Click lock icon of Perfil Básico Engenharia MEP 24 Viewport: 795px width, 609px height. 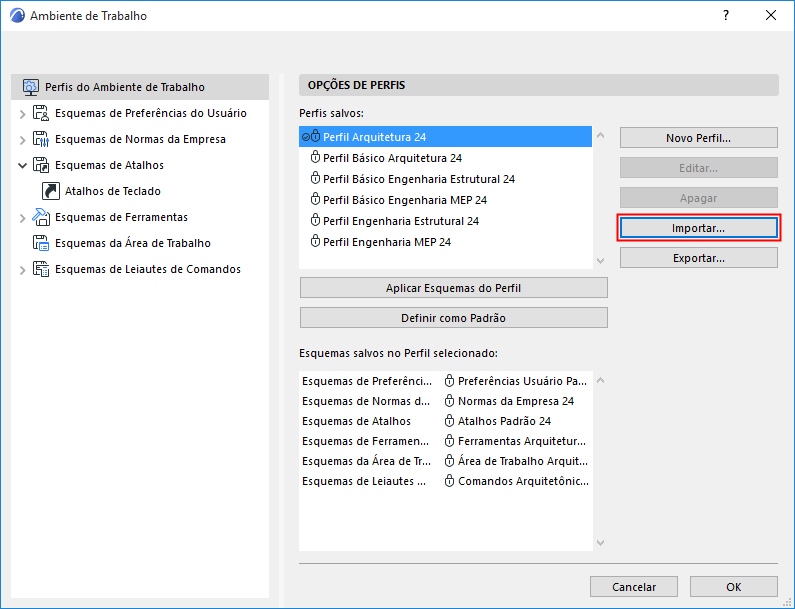click(x=315, y=200)
